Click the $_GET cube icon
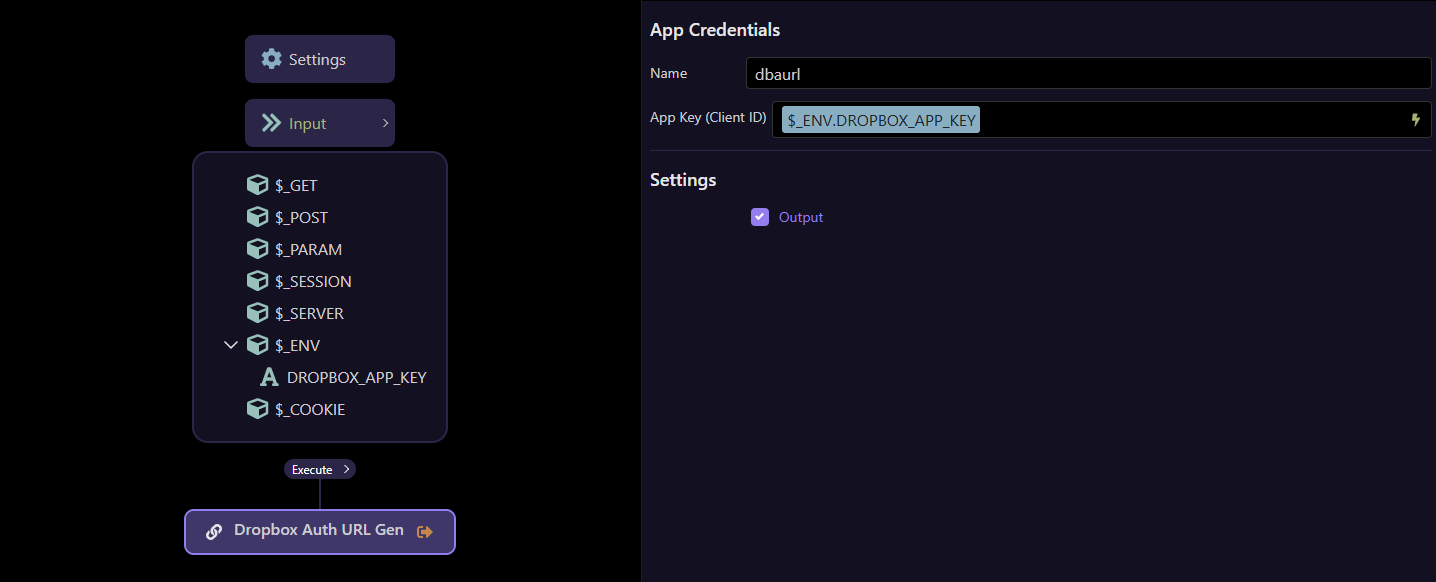 pyautogui.click(x=257, y=185)
